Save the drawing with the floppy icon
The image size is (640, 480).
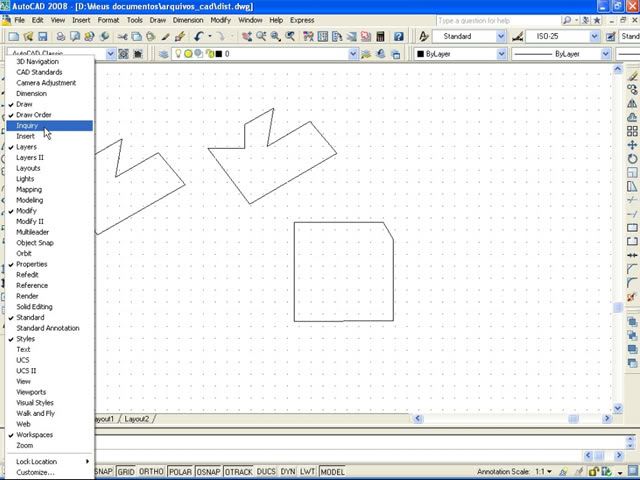[42, 37]
